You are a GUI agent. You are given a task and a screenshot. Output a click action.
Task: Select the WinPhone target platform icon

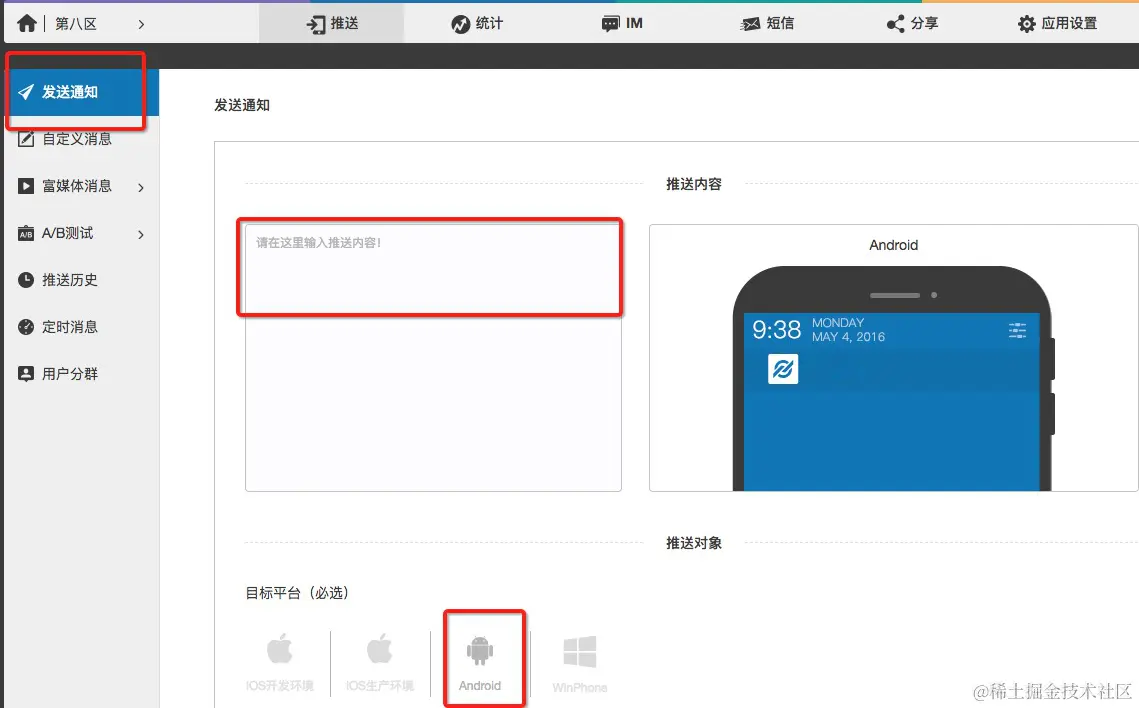coord(580,659)
